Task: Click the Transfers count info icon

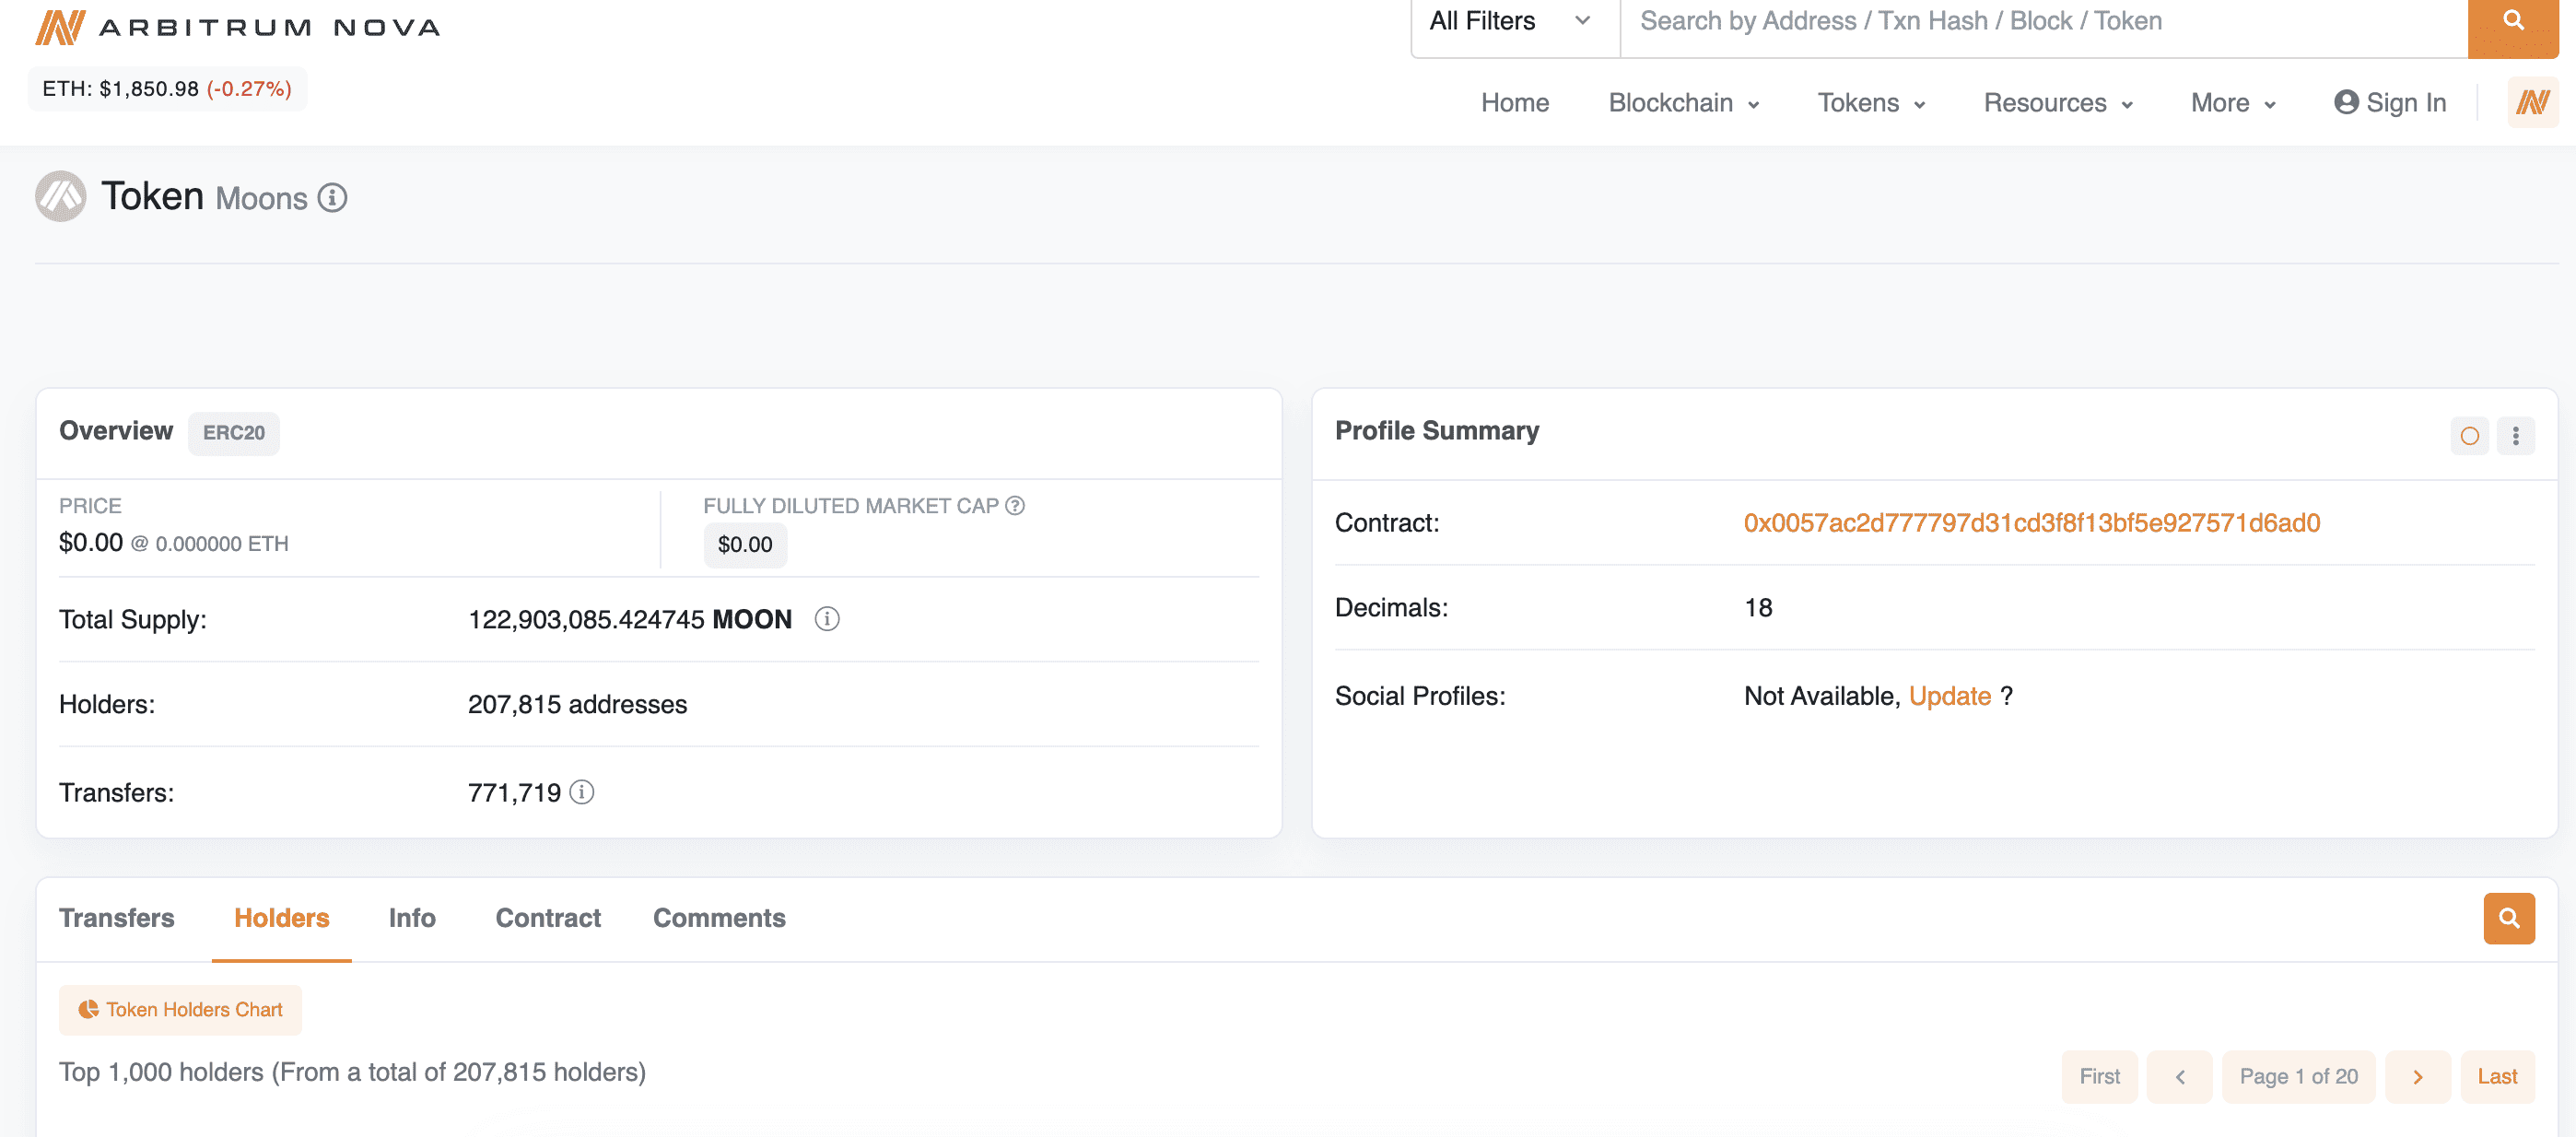Action: coord(582,792)
